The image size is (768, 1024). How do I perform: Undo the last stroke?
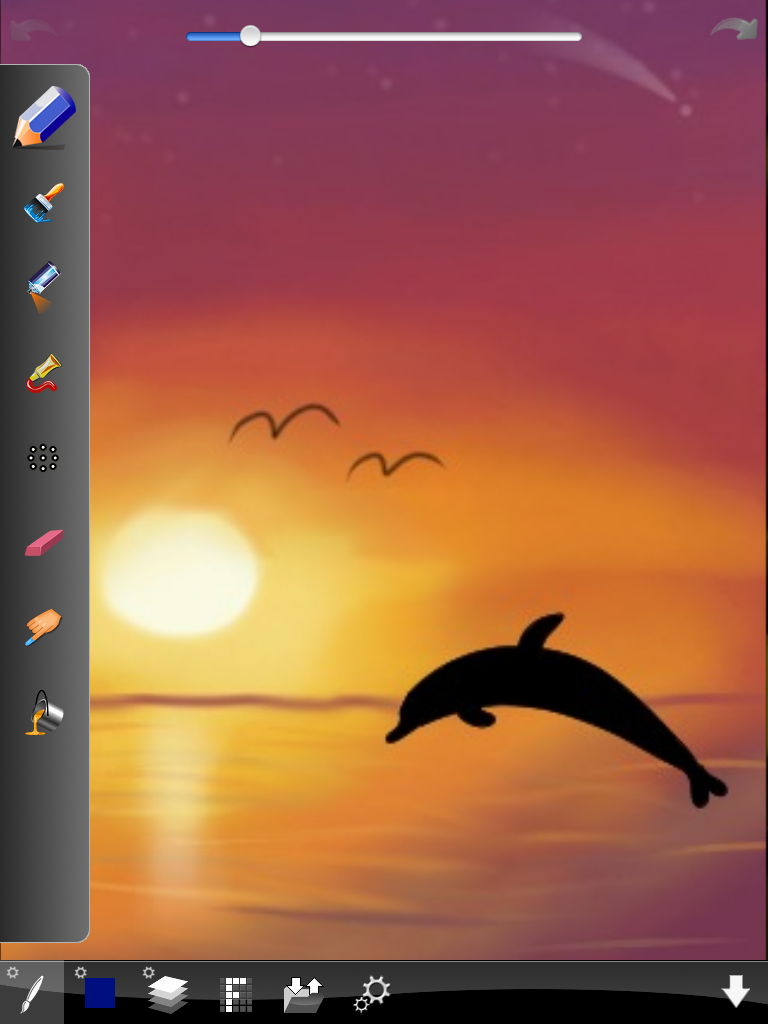tap(33, 30)
